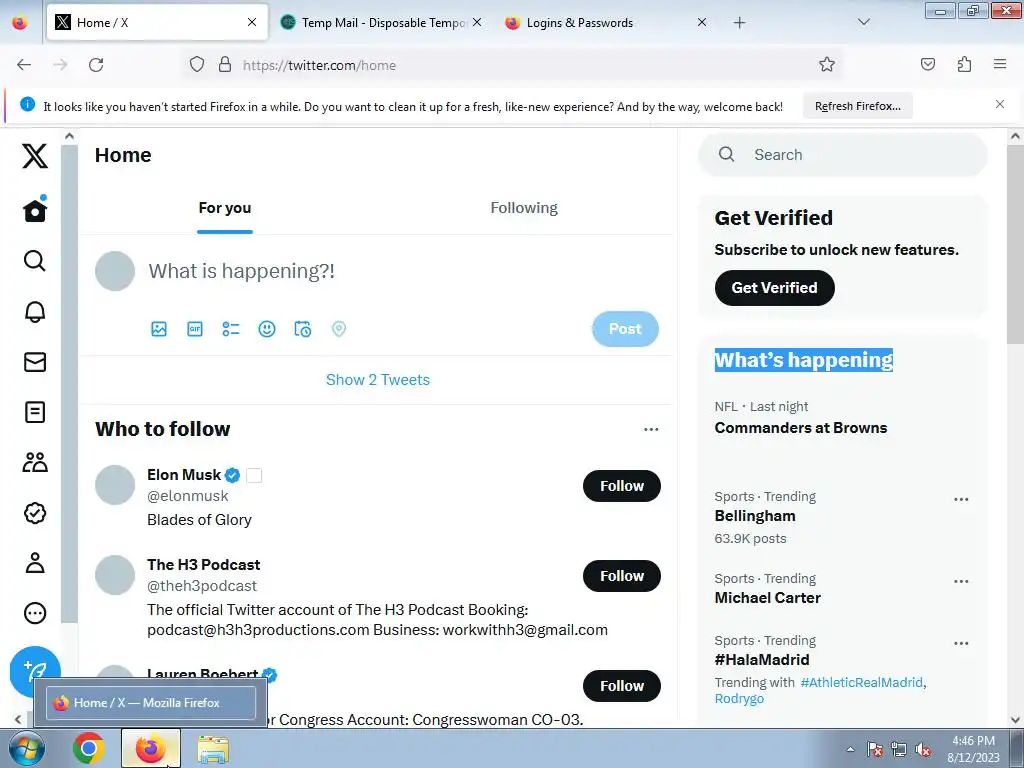Add media image icon to post
This screenshot has height=768, width=1024.
tap(159, 328)
